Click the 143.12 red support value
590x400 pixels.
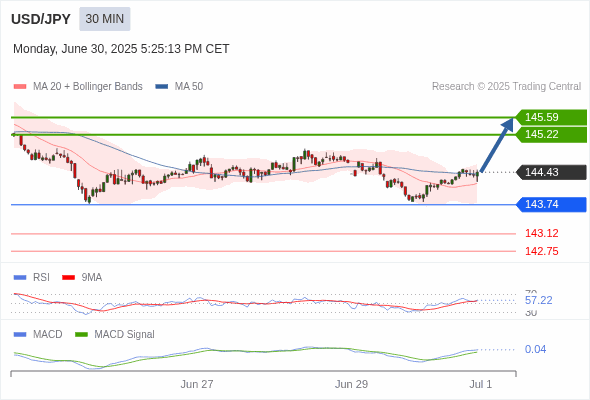[541, 233]
